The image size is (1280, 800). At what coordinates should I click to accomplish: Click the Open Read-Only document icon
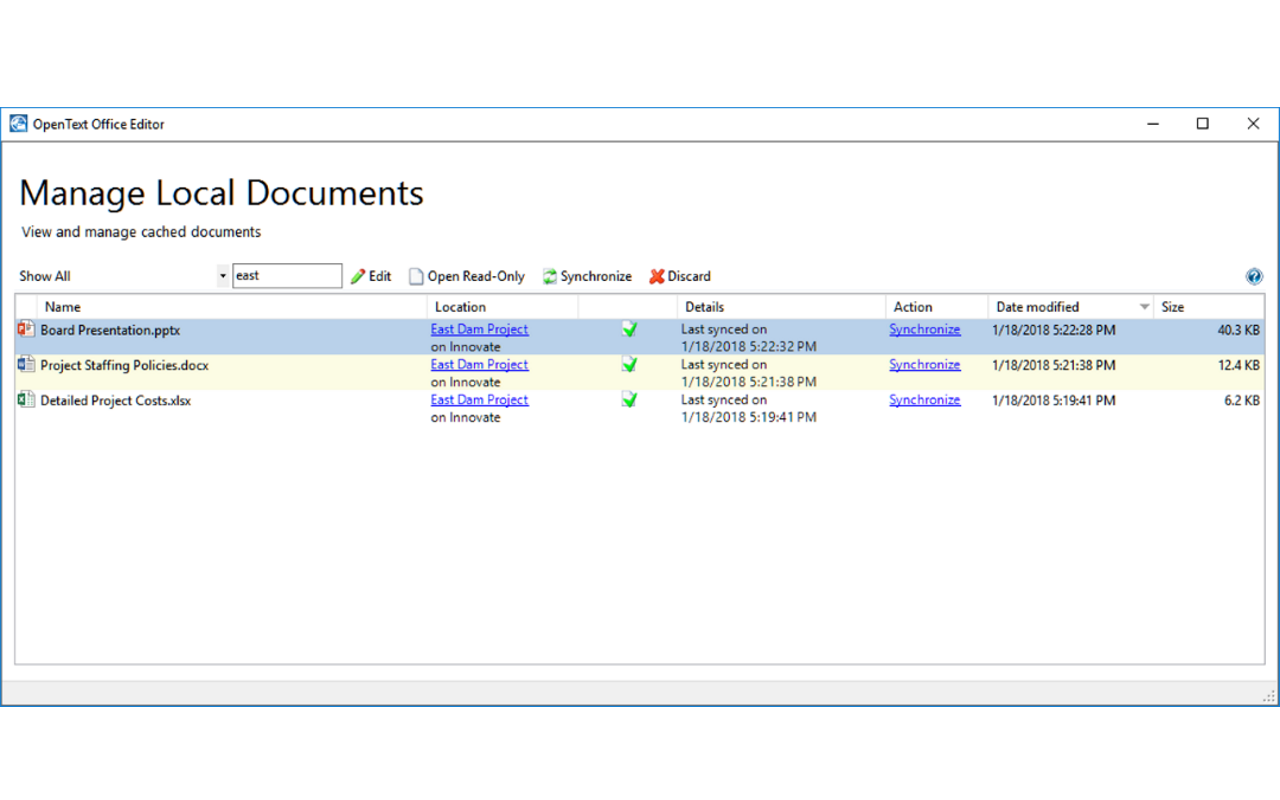414,276
